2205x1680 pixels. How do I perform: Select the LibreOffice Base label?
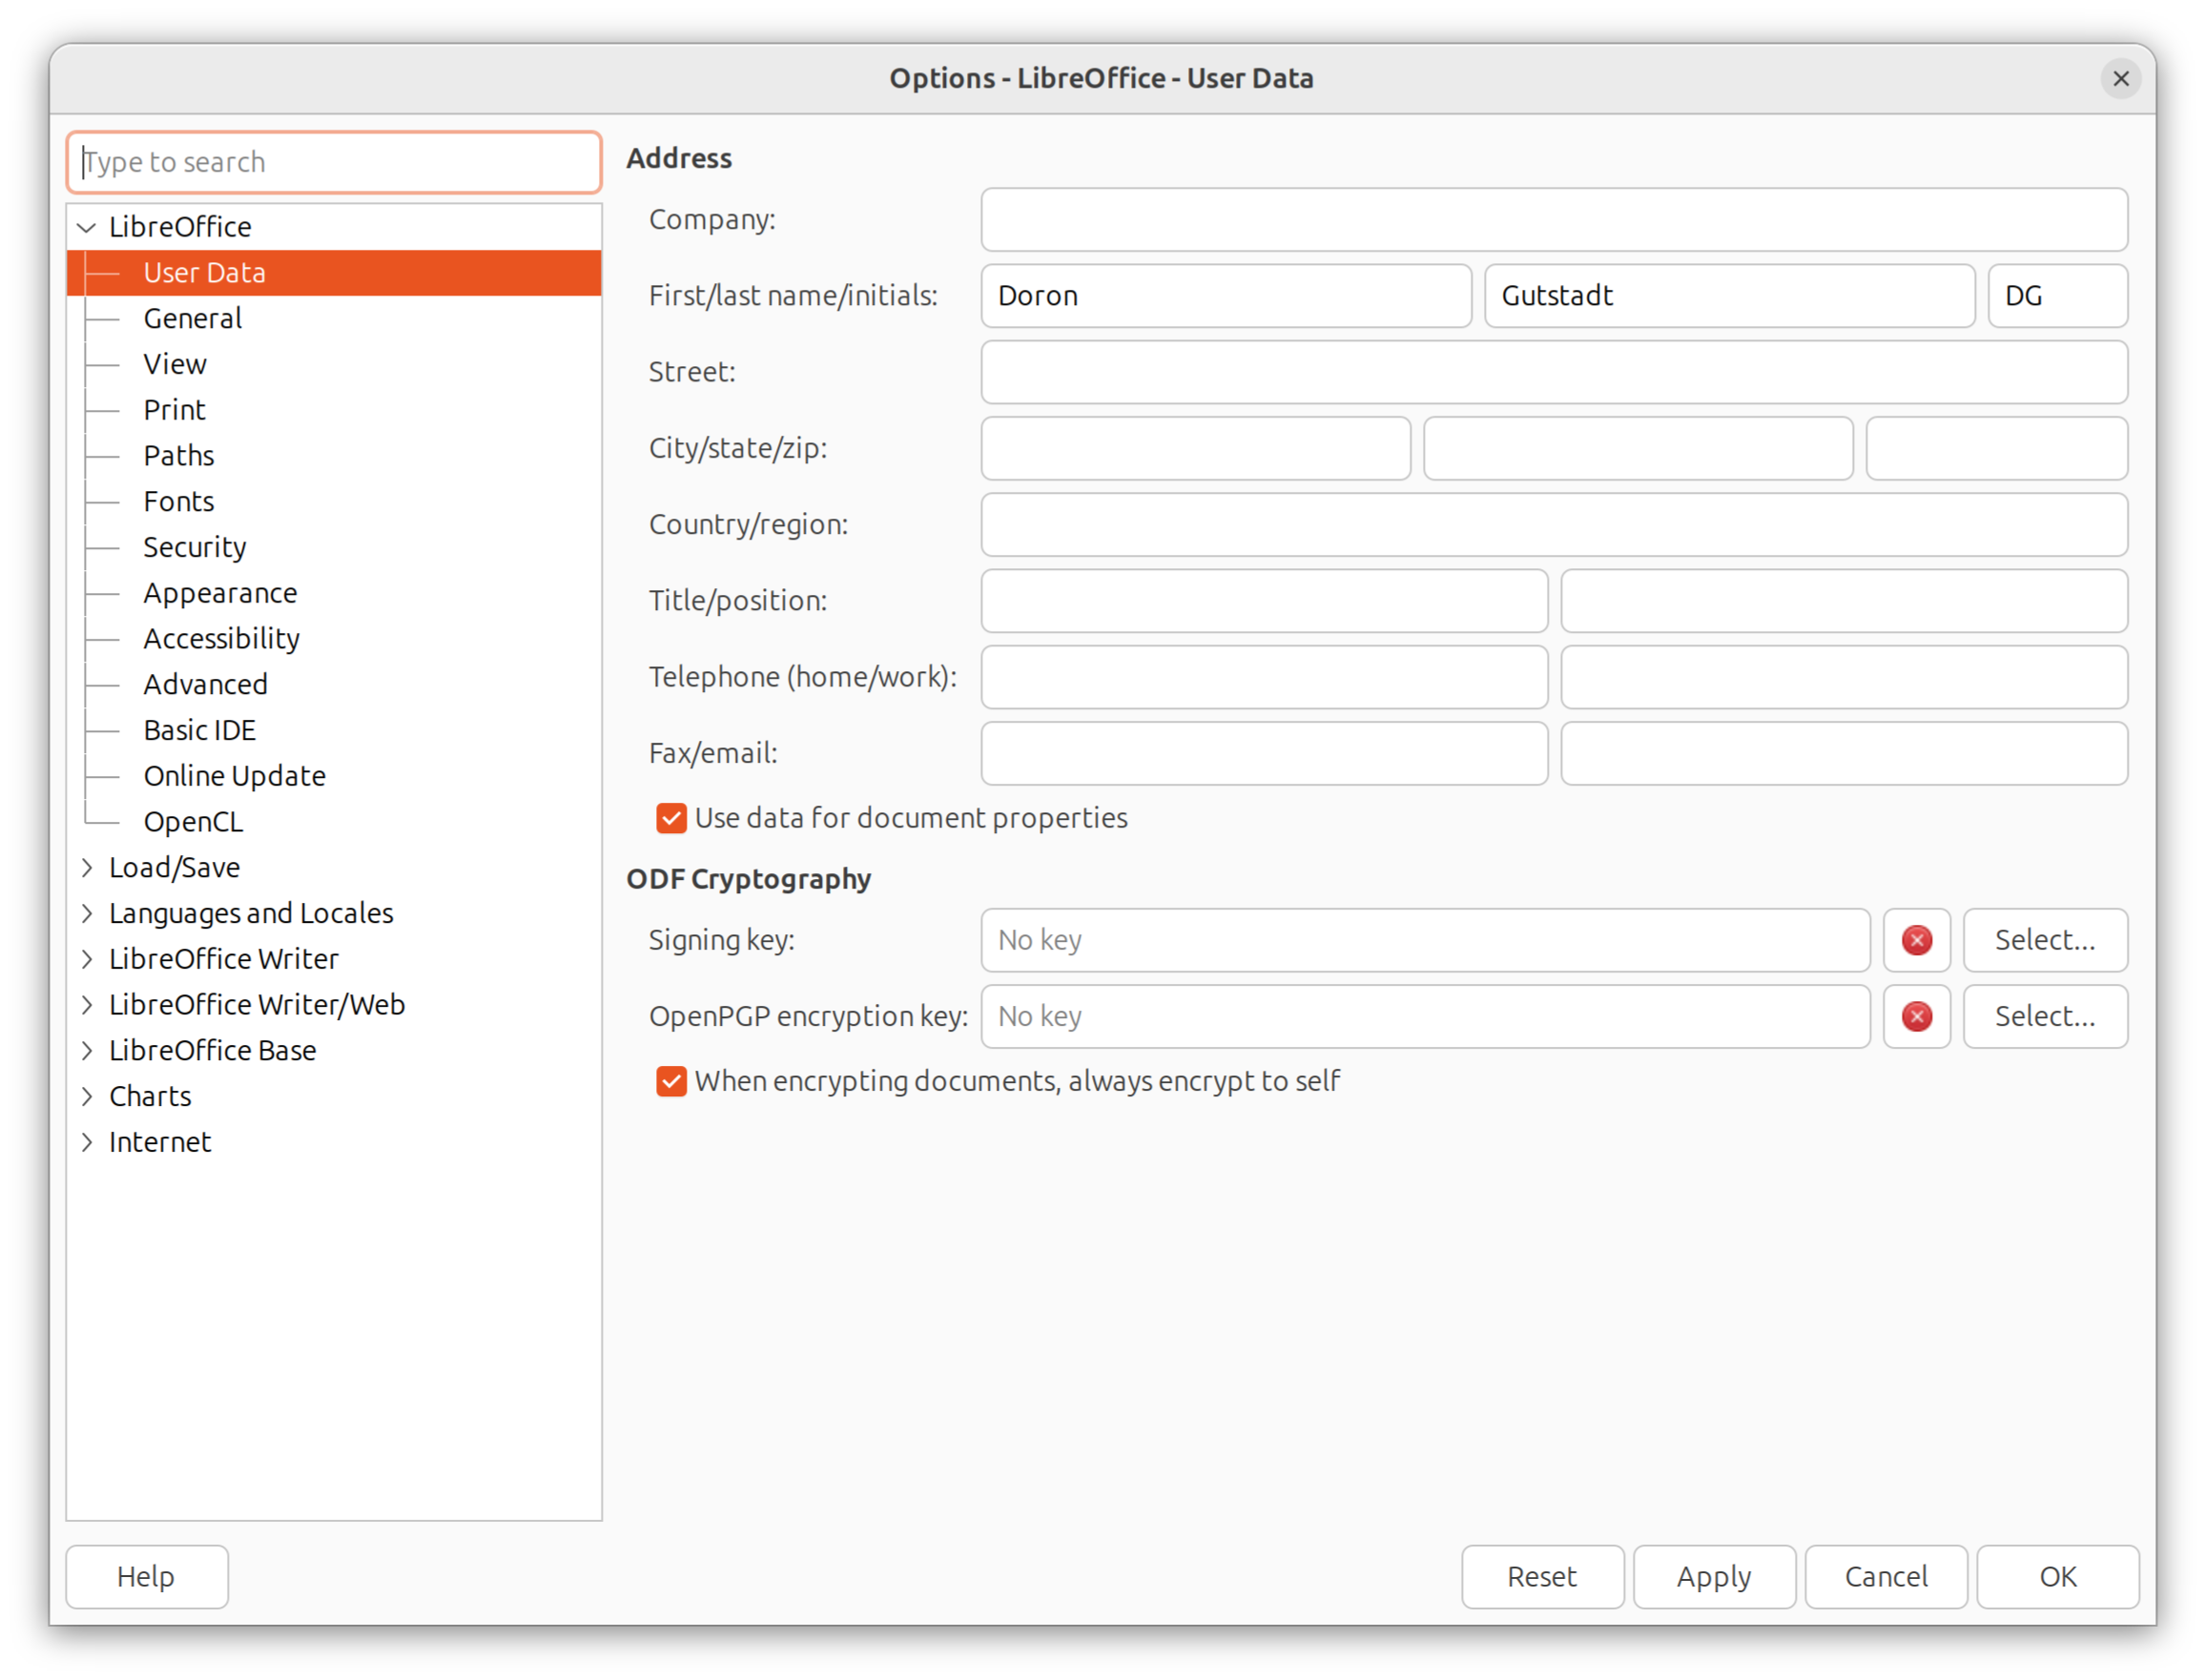212,1050
